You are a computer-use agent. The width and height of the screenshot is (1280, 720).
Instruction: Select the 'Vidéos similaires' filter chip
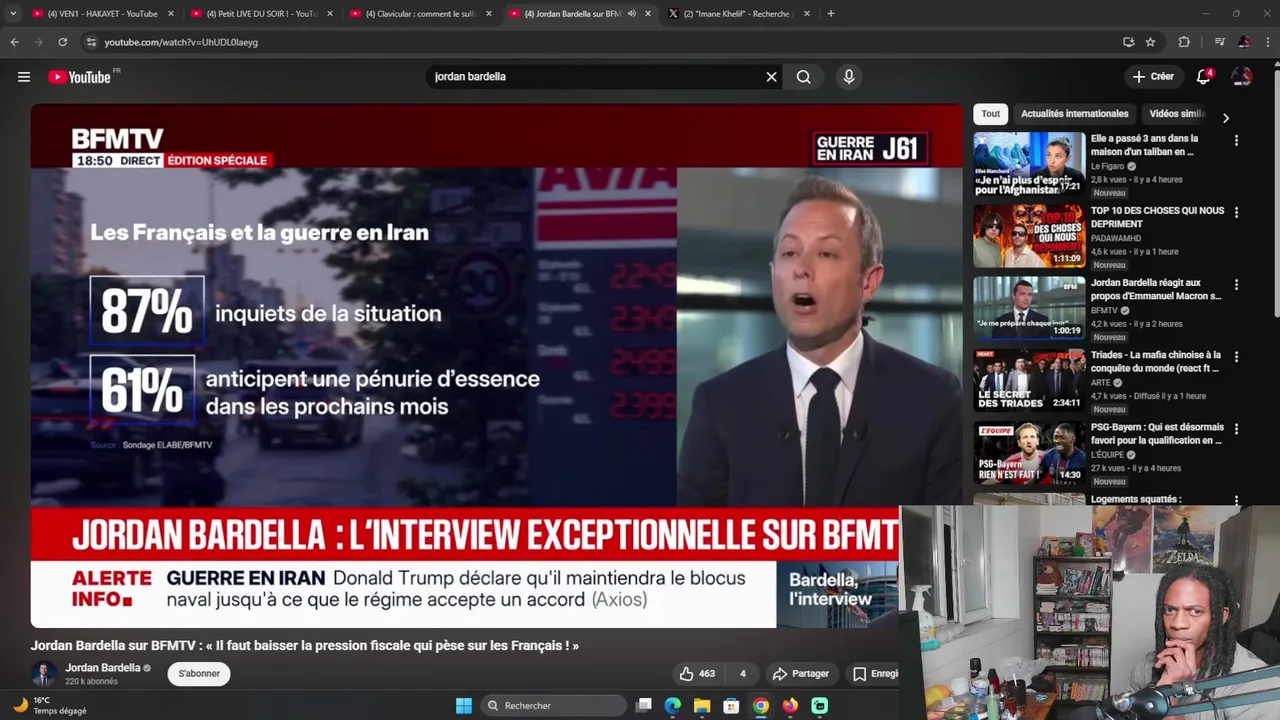tap(1177, 114)
